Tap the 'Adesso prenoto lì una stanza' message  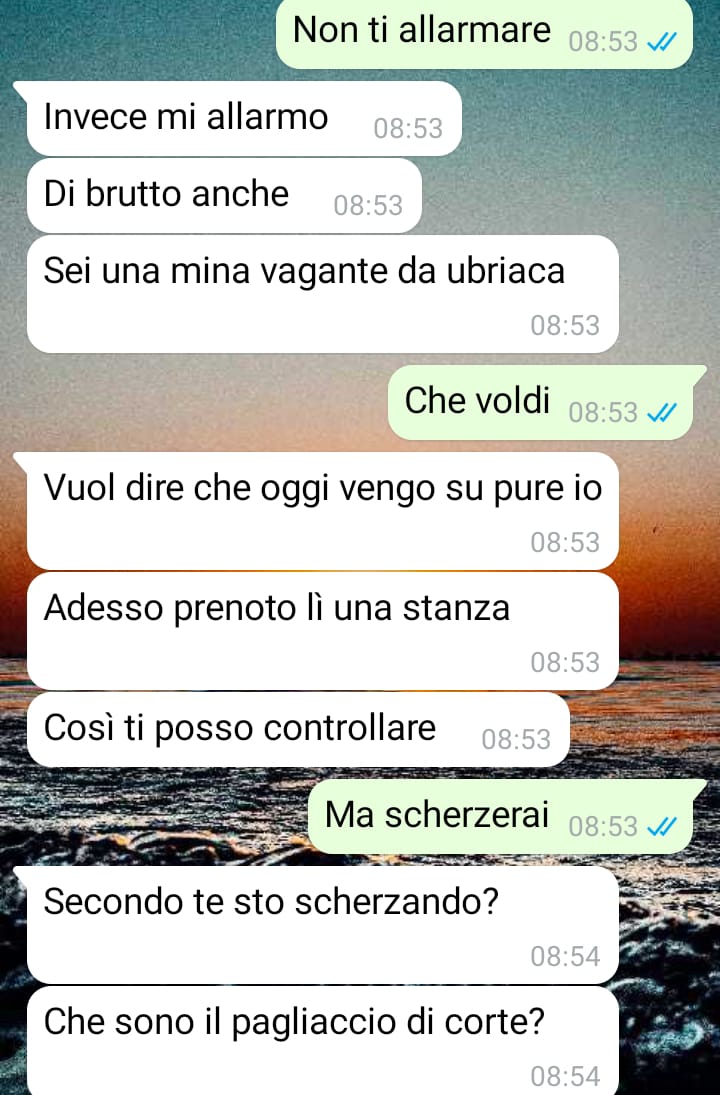pyautogui.click(x=323, y=631)
